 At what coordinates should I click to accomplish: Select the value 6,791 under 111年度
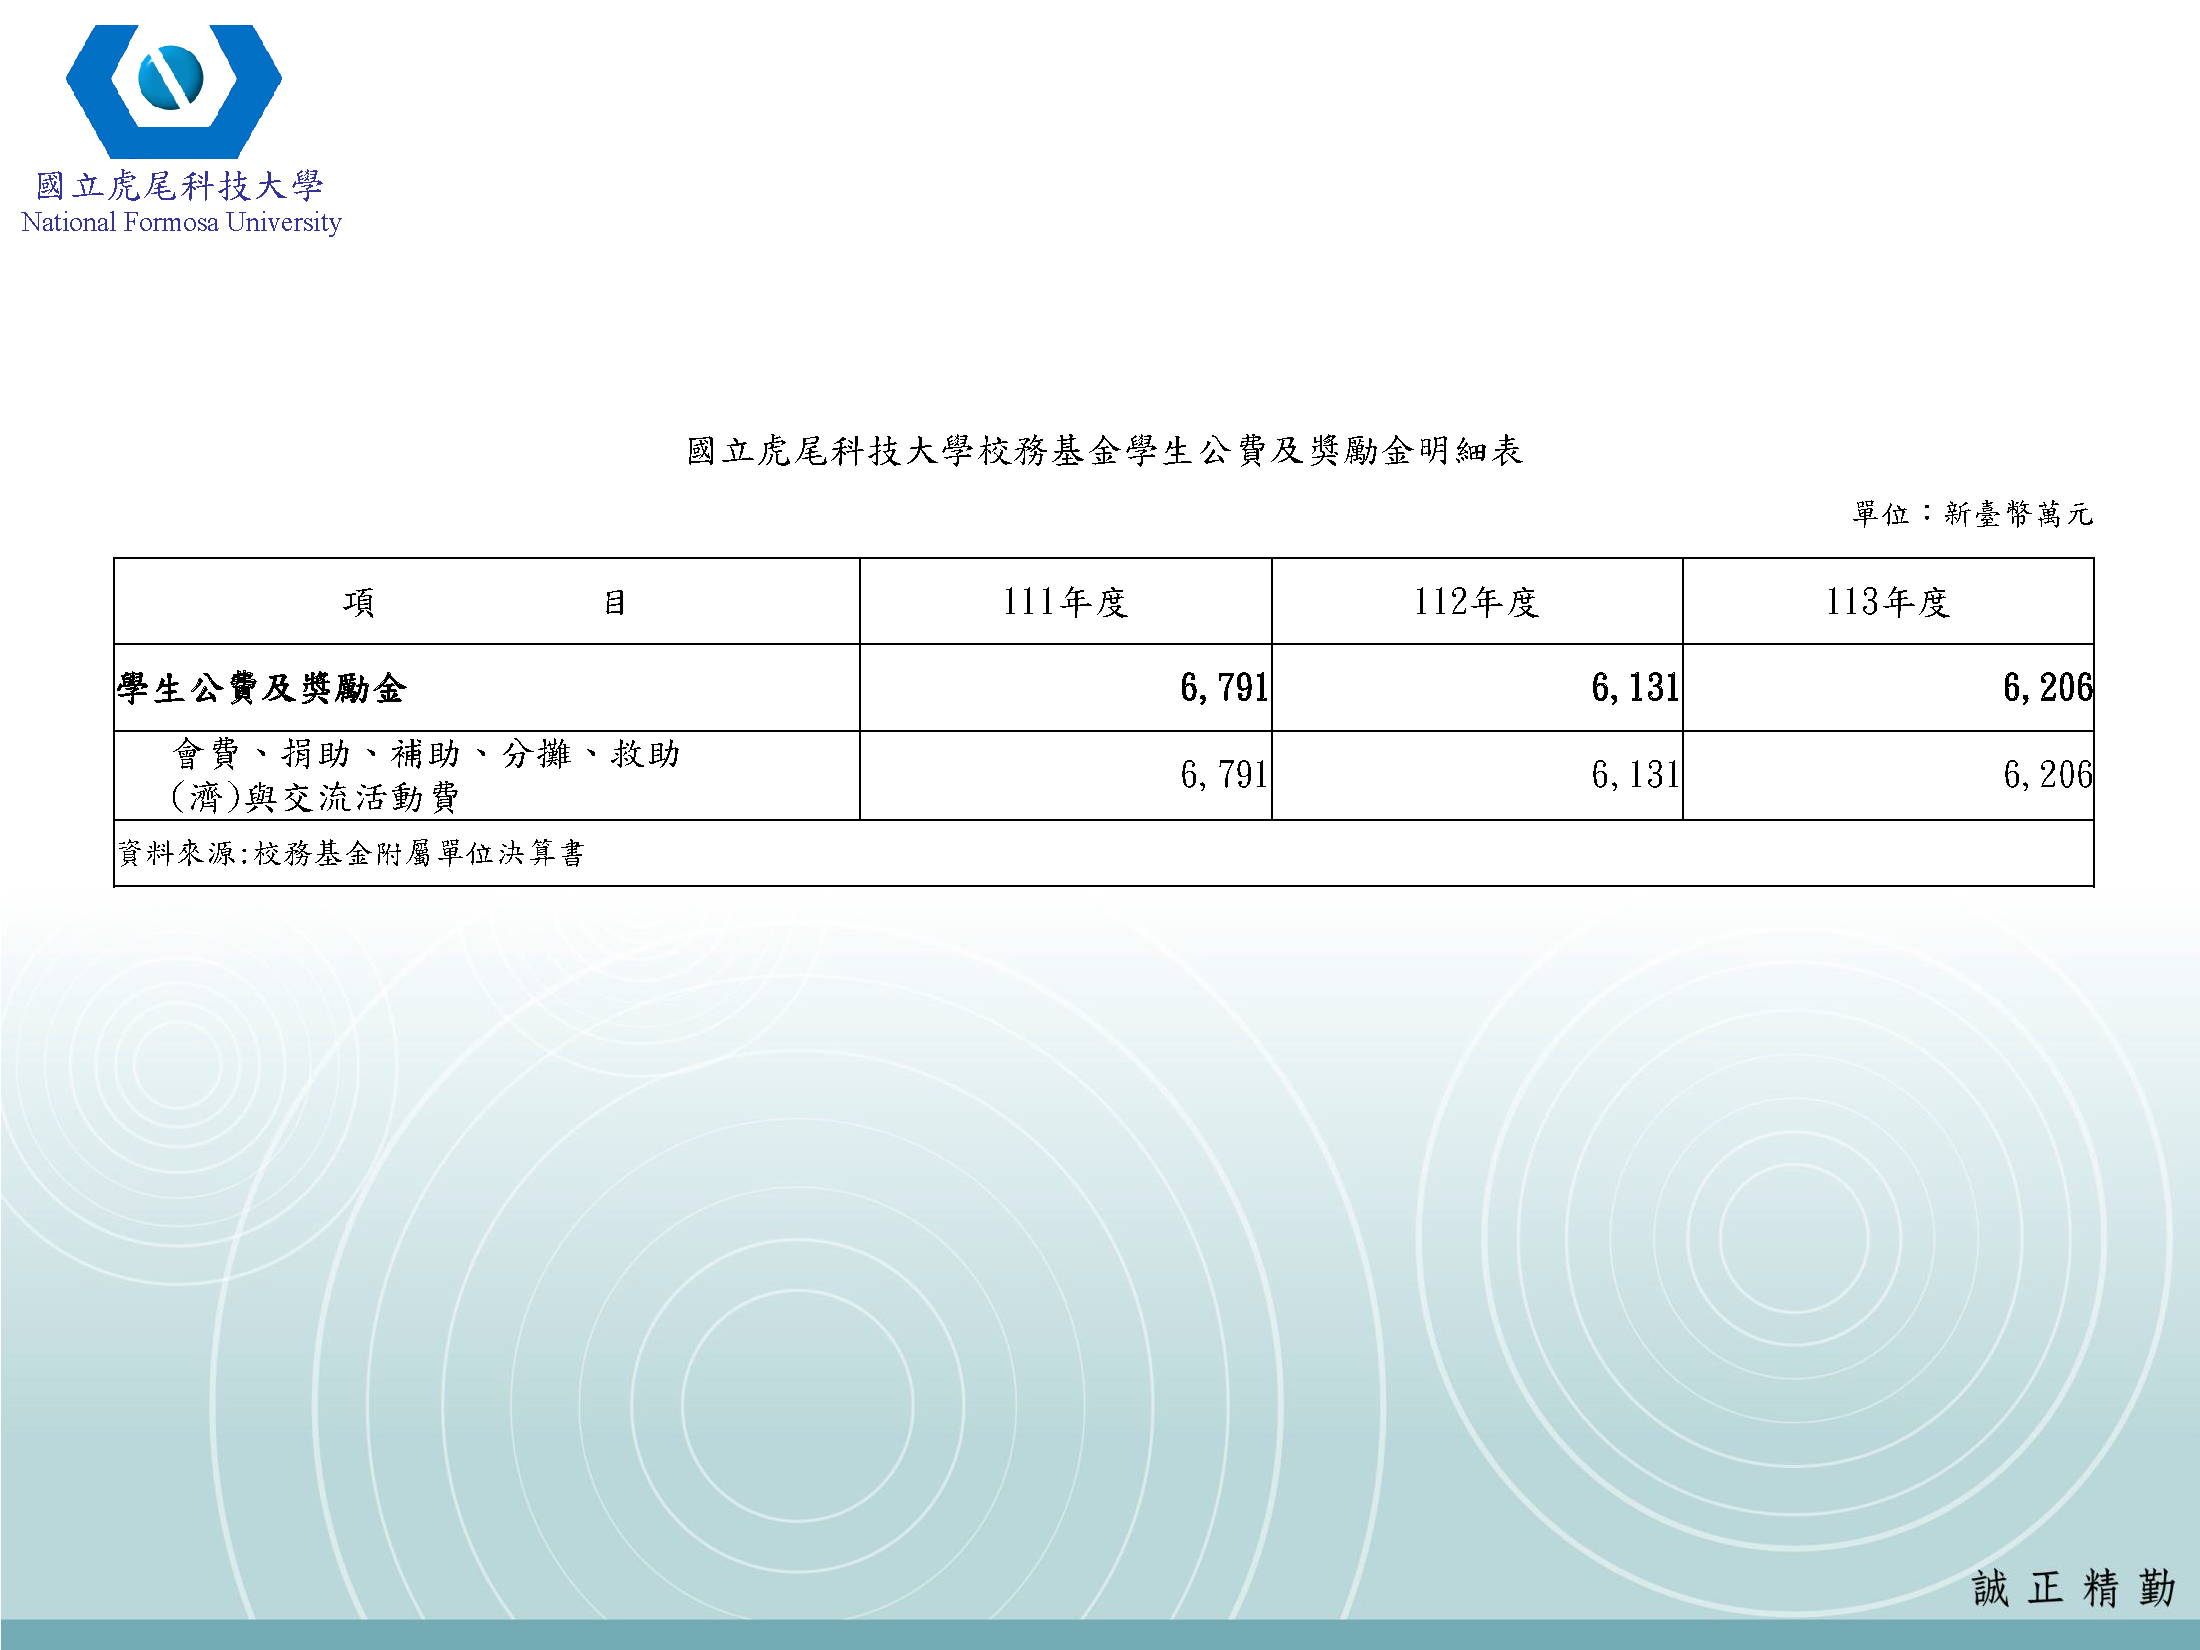pyautogui.click(x=1222, y=687)
